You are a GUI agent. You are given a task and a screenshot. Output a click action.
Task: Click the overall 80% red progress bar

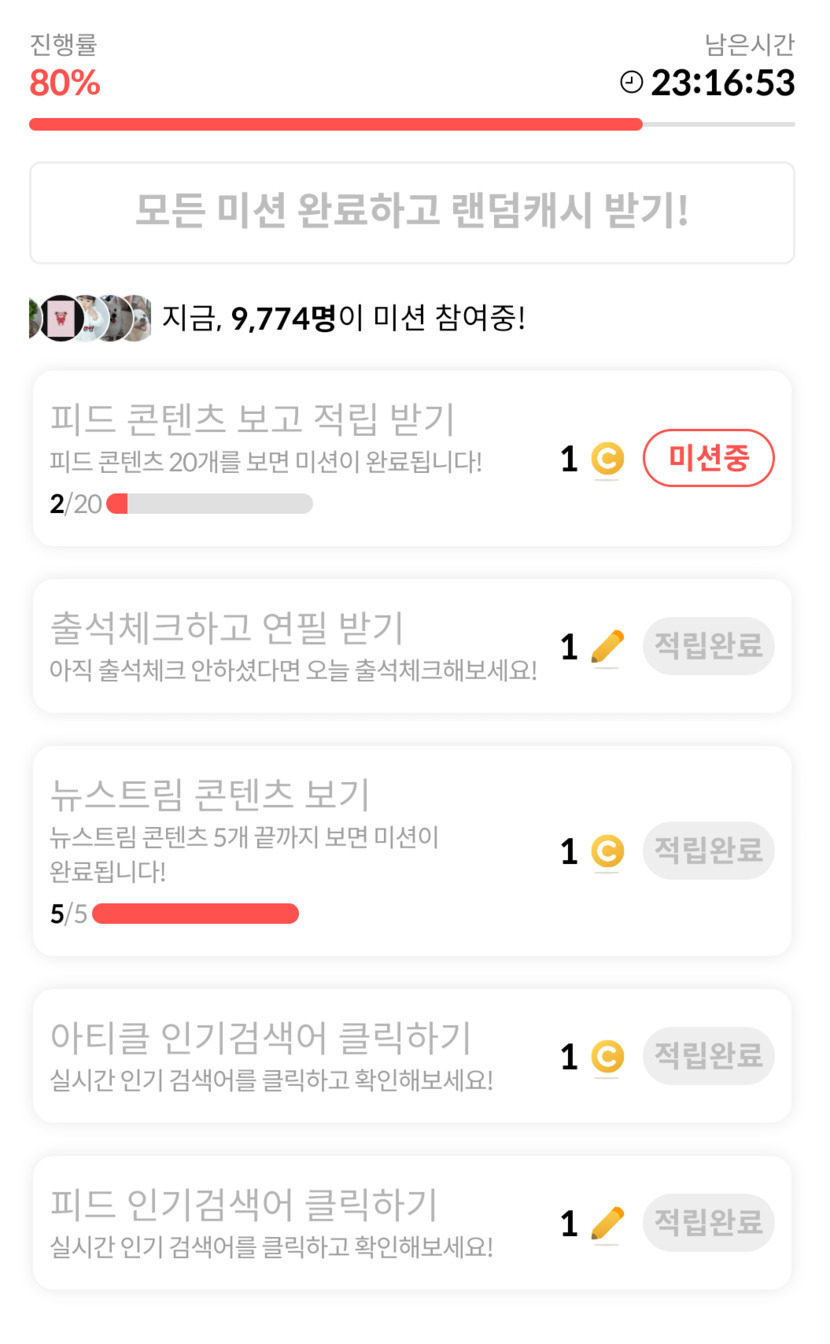336,125
